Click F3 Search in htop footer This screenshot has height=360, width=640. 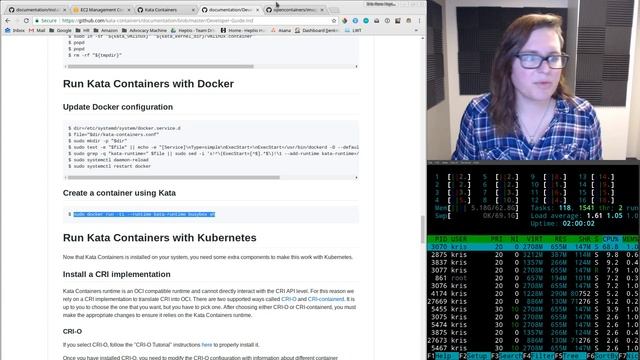(x=507, y=356)
